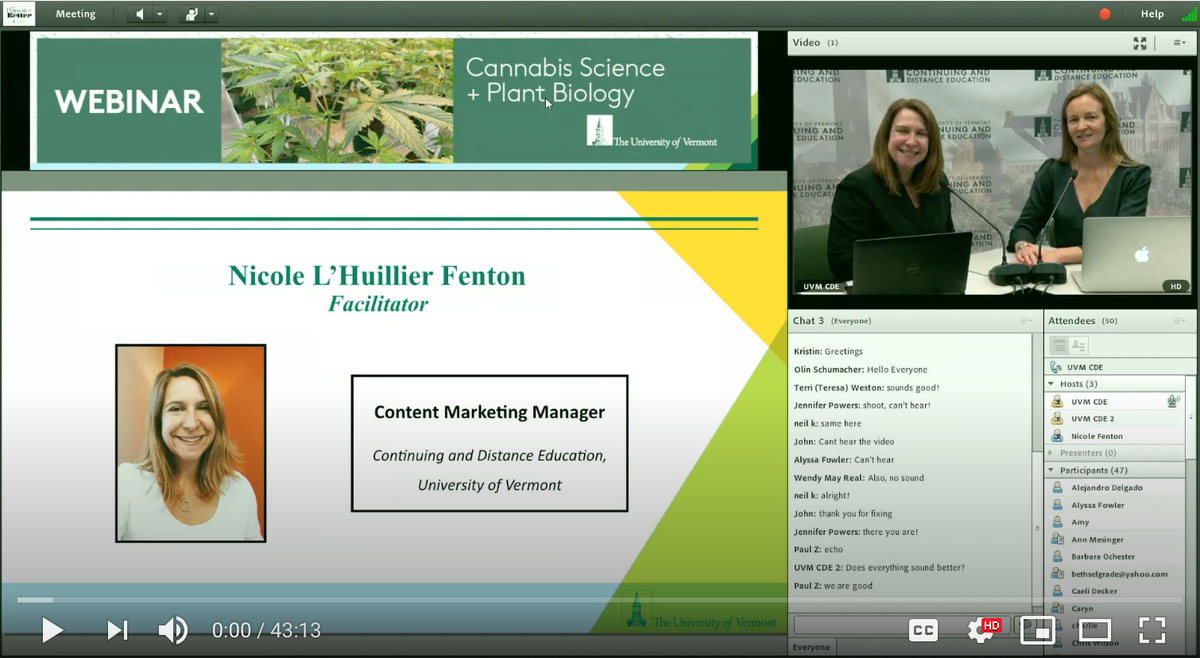Skip to the next video
Screen dimensions: 1200x658
coord(117,629)
